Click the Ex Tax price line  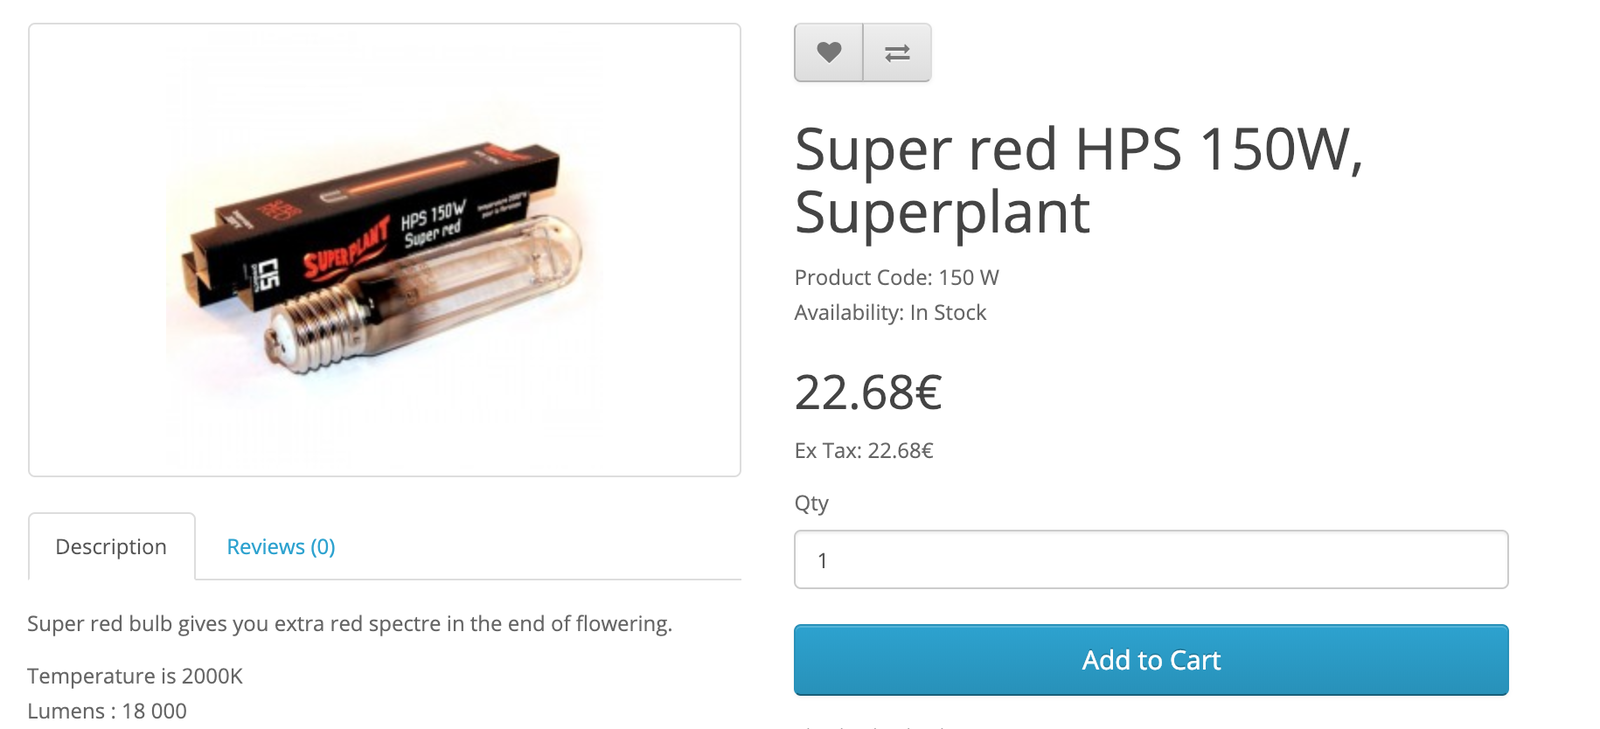pos(864,451)
